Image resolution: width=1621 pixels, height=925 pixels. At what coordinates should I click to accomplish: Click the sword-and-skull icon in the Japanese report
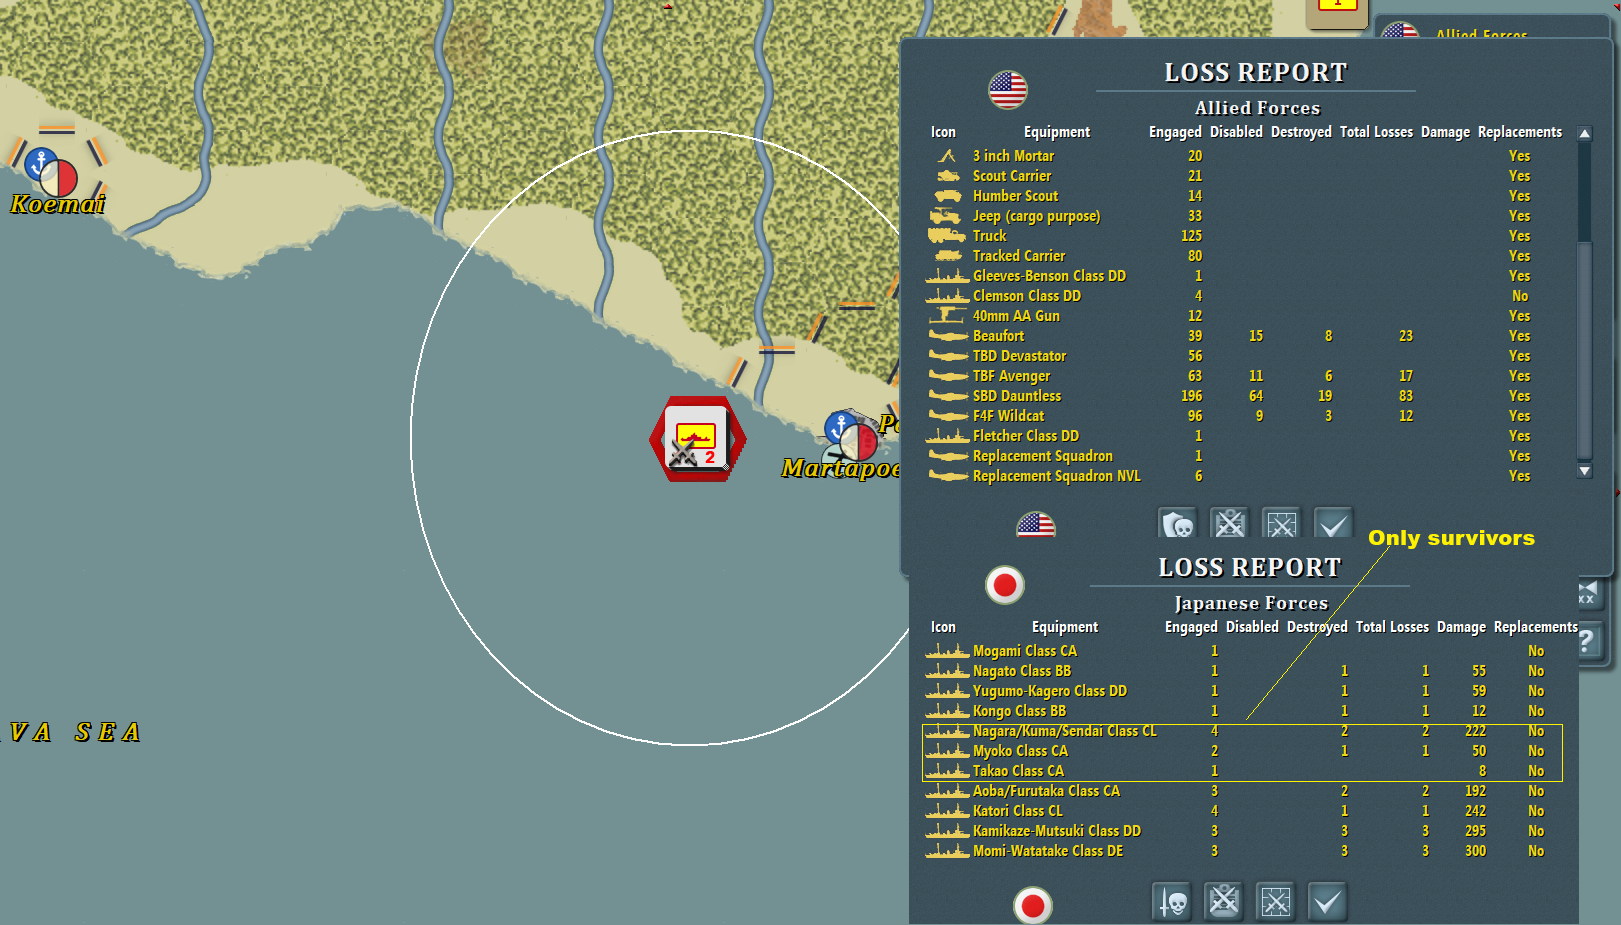[1173, 902]
